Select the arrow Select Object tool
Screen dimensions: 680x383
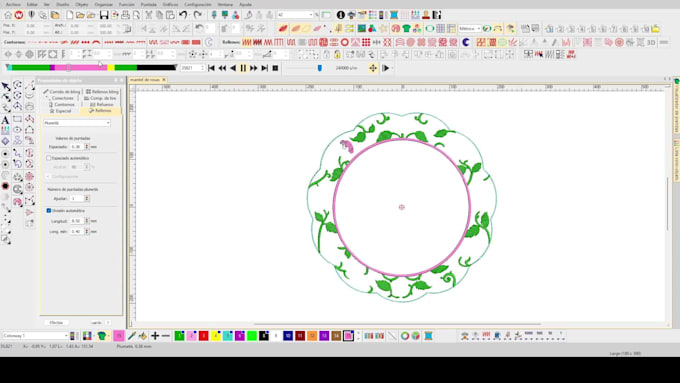point(6,86)
